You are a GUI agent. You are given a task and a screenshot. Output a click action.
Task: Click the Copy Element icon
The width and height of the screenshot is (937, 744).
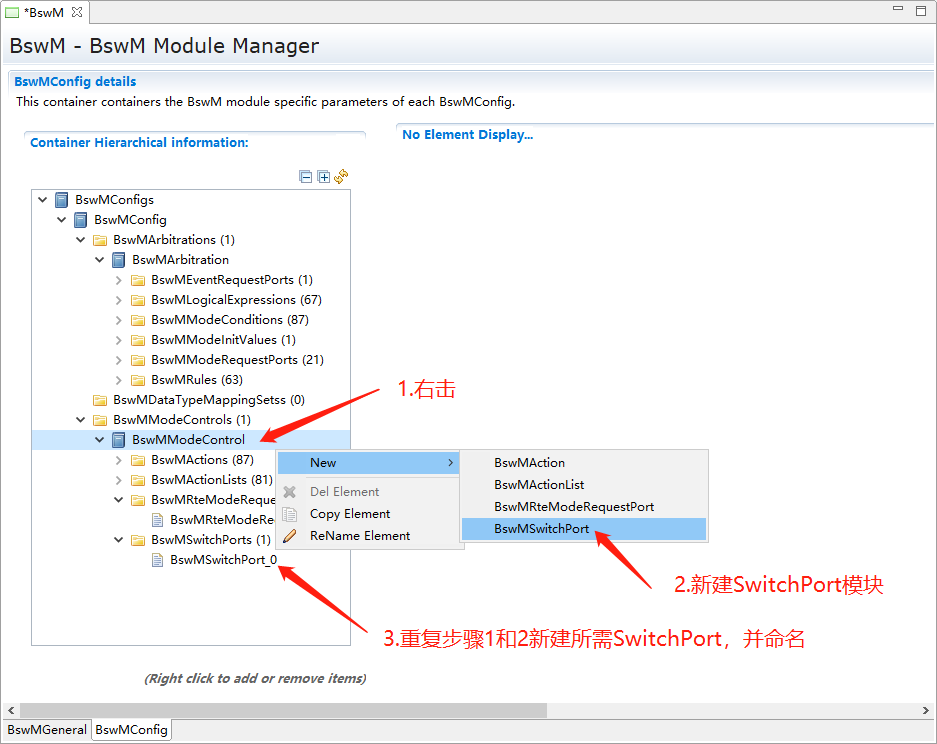[x=290, y=514]
